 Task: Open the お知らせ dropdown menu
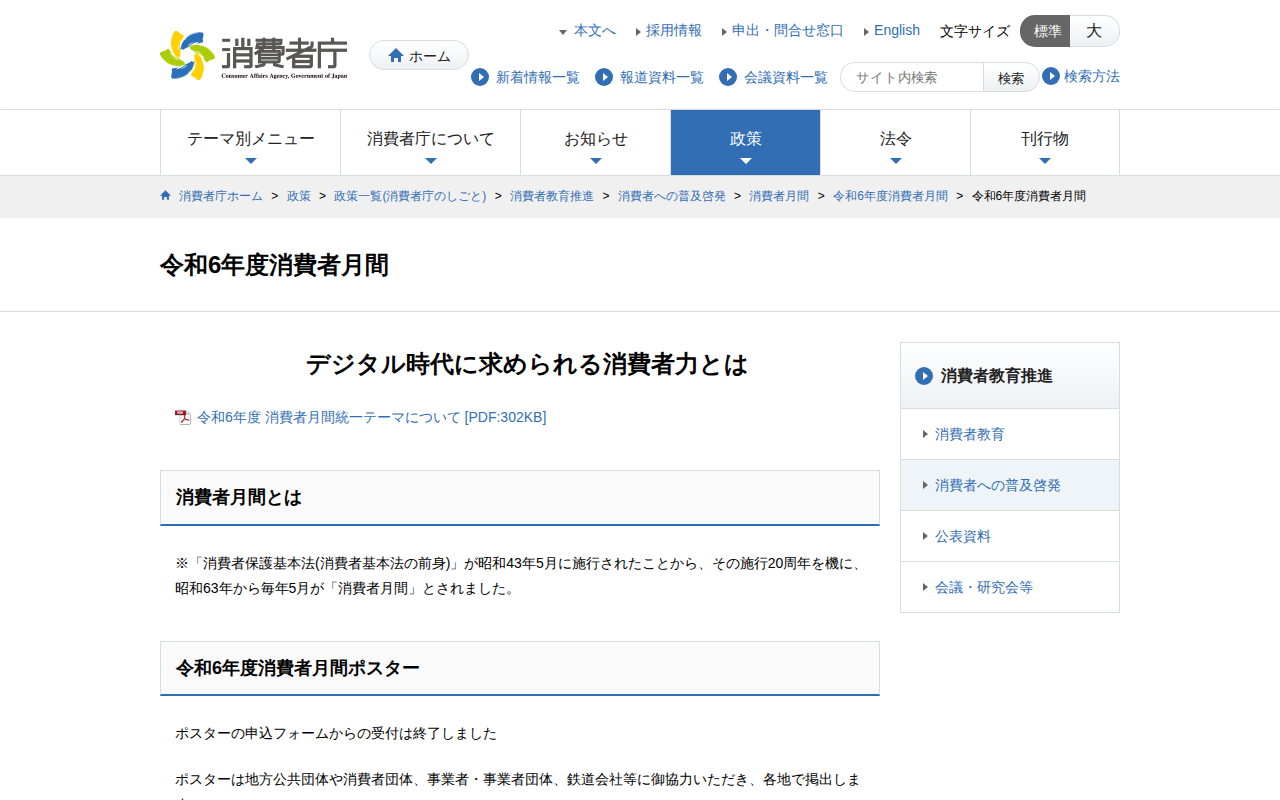click(x=595, y=143)
